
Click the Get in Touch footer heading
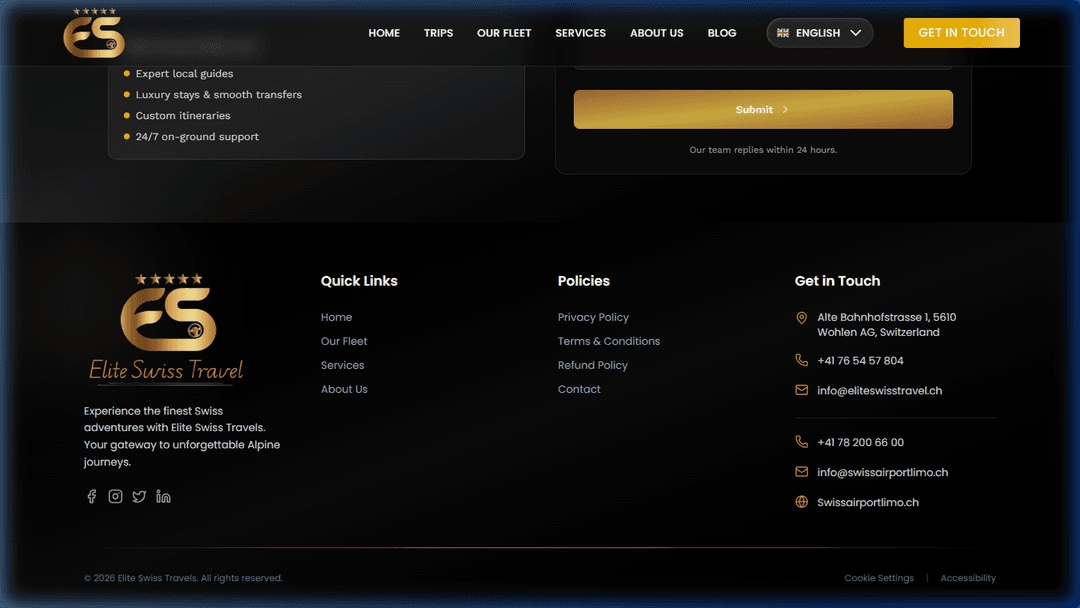click(x=837, y=281)
